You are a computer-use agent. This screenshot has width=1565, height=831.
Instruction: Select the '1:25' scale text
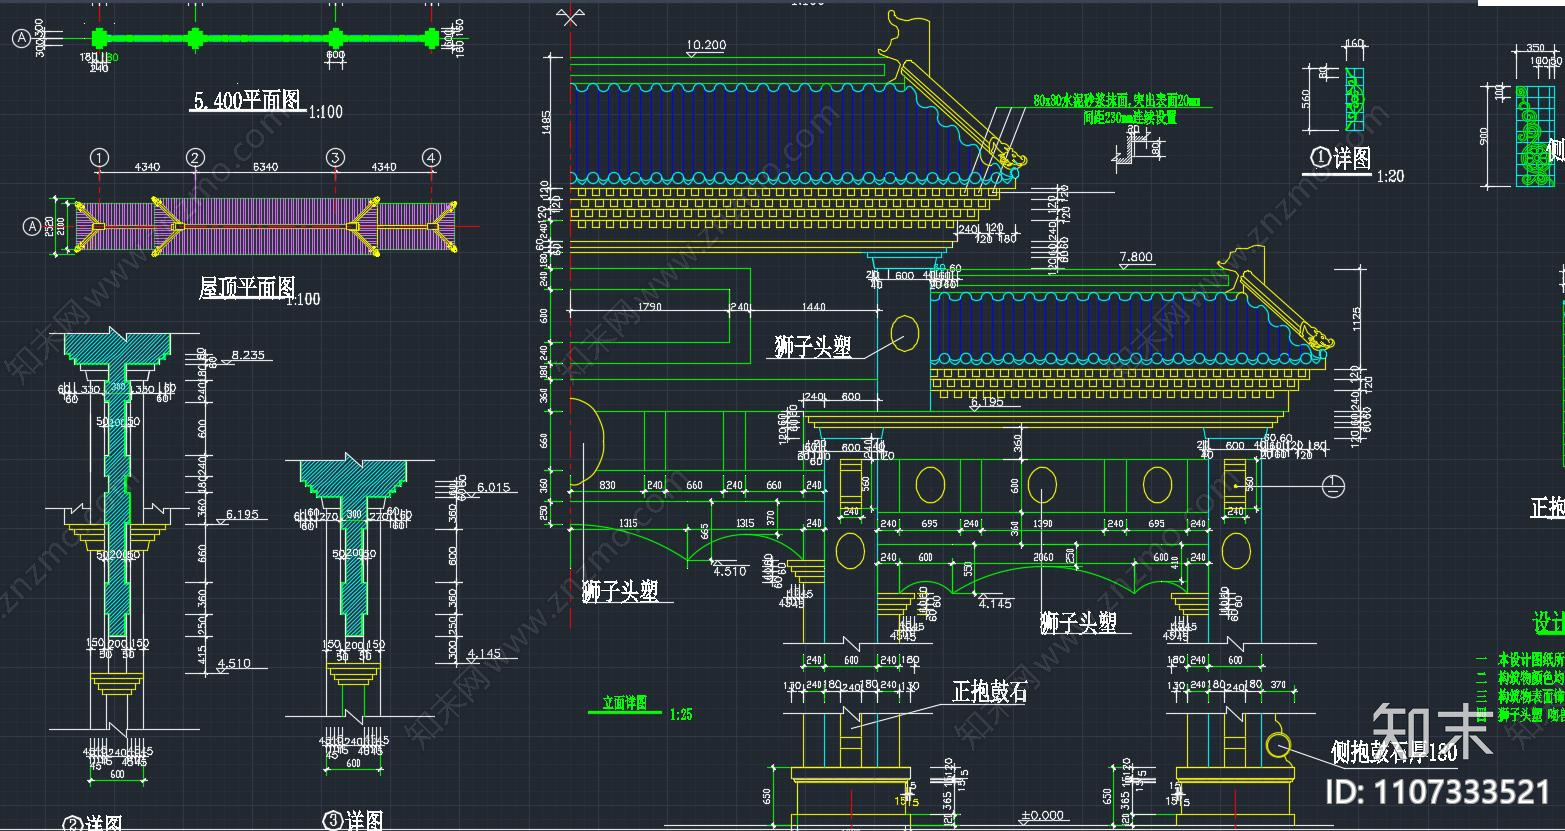(681, 715)
